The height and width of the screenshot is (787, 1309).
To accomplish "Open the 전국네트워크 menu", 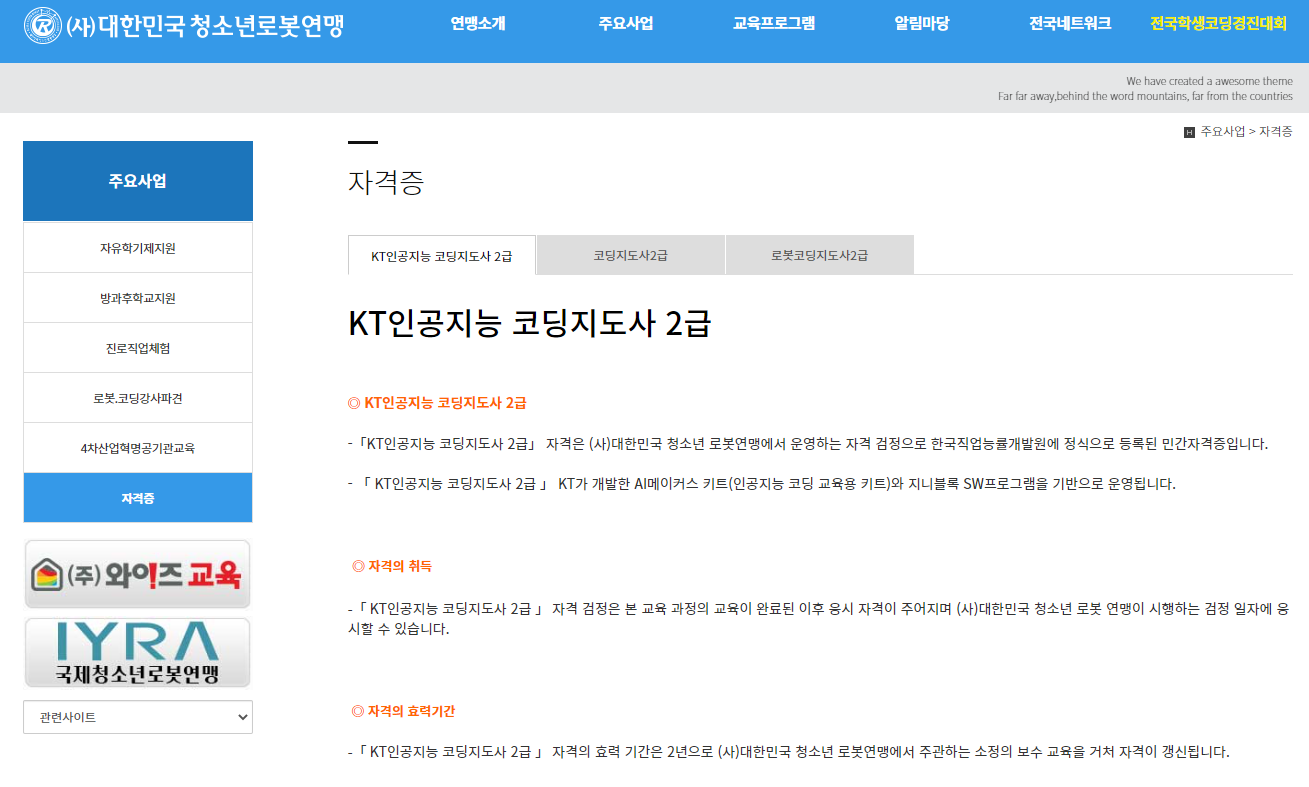I will tap(1070, 24).
